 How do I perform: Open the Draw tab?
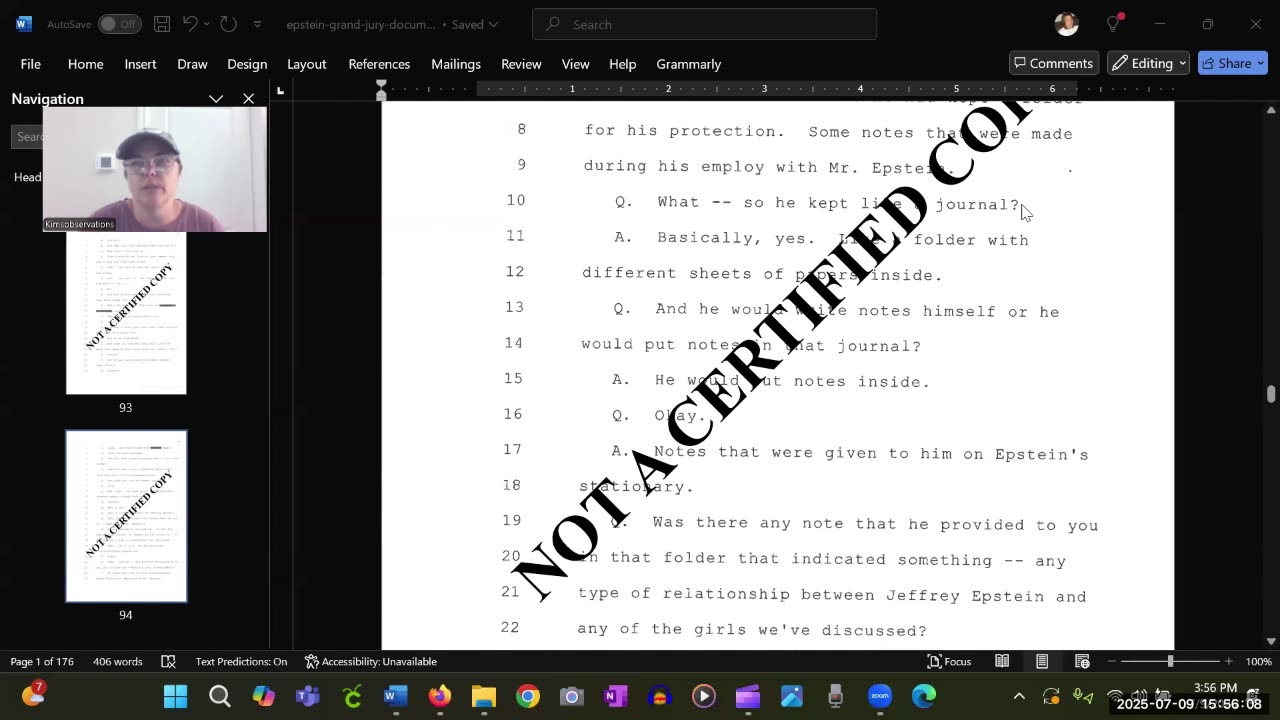point(192,64)
